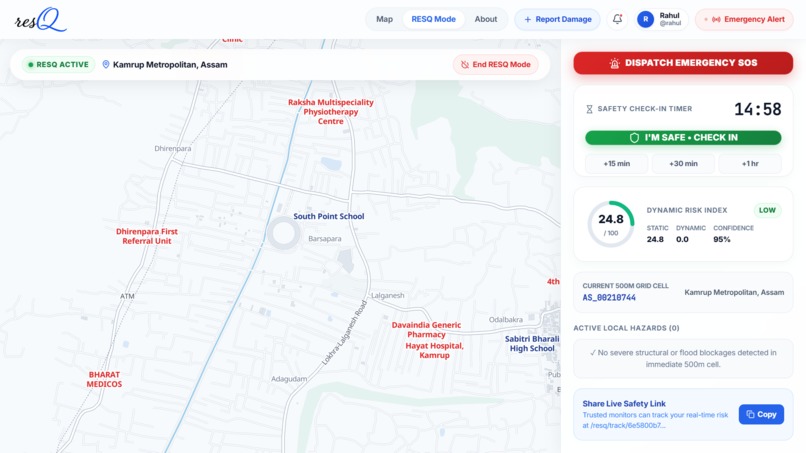Click grid cell ID AS_00210744
Viewport: 806px width, 453px height.
click(609, 298)
